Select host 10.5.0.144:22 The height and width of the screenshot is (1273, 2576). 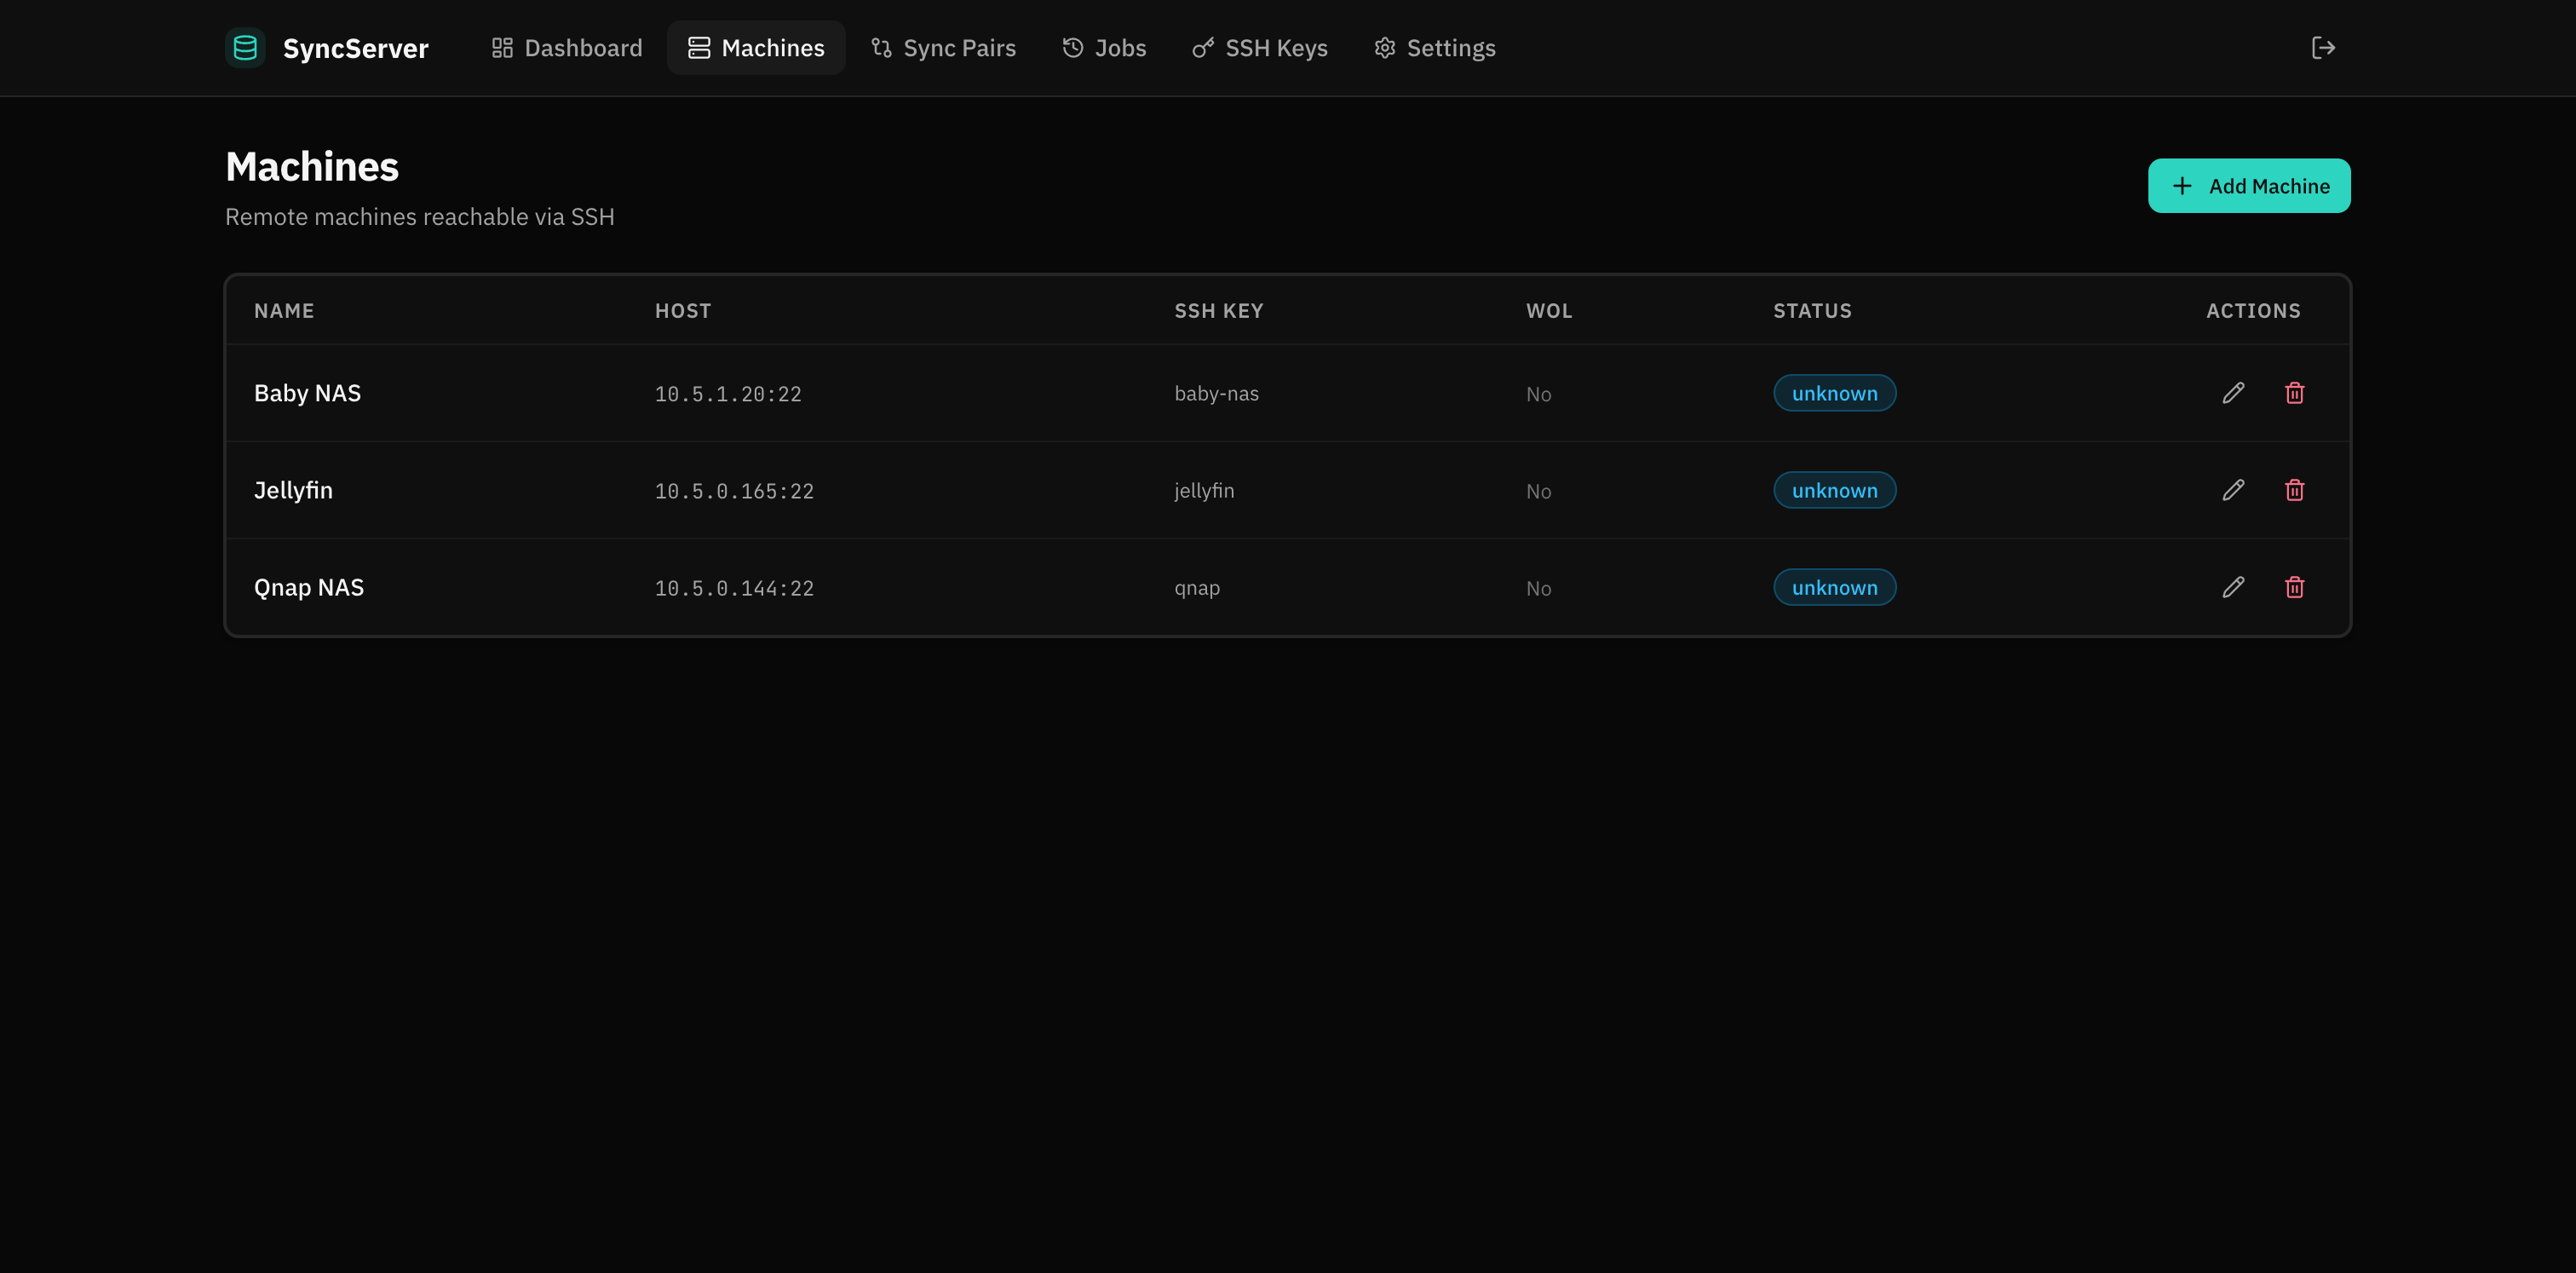pyautogui.click(x=734, y=588)
